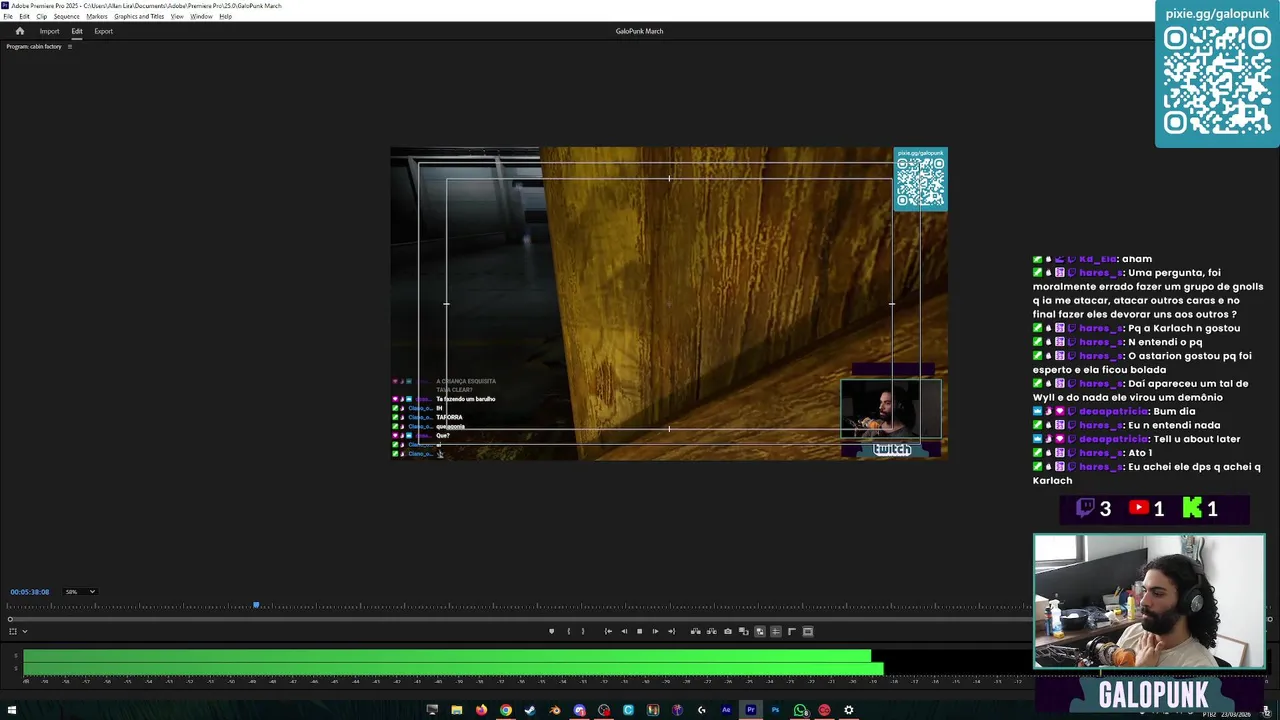The width and height of the screenshot is (1280, 720).
Task: Click the Mark In bracket button
Action: pyautogui.click(x=568, y=631)
